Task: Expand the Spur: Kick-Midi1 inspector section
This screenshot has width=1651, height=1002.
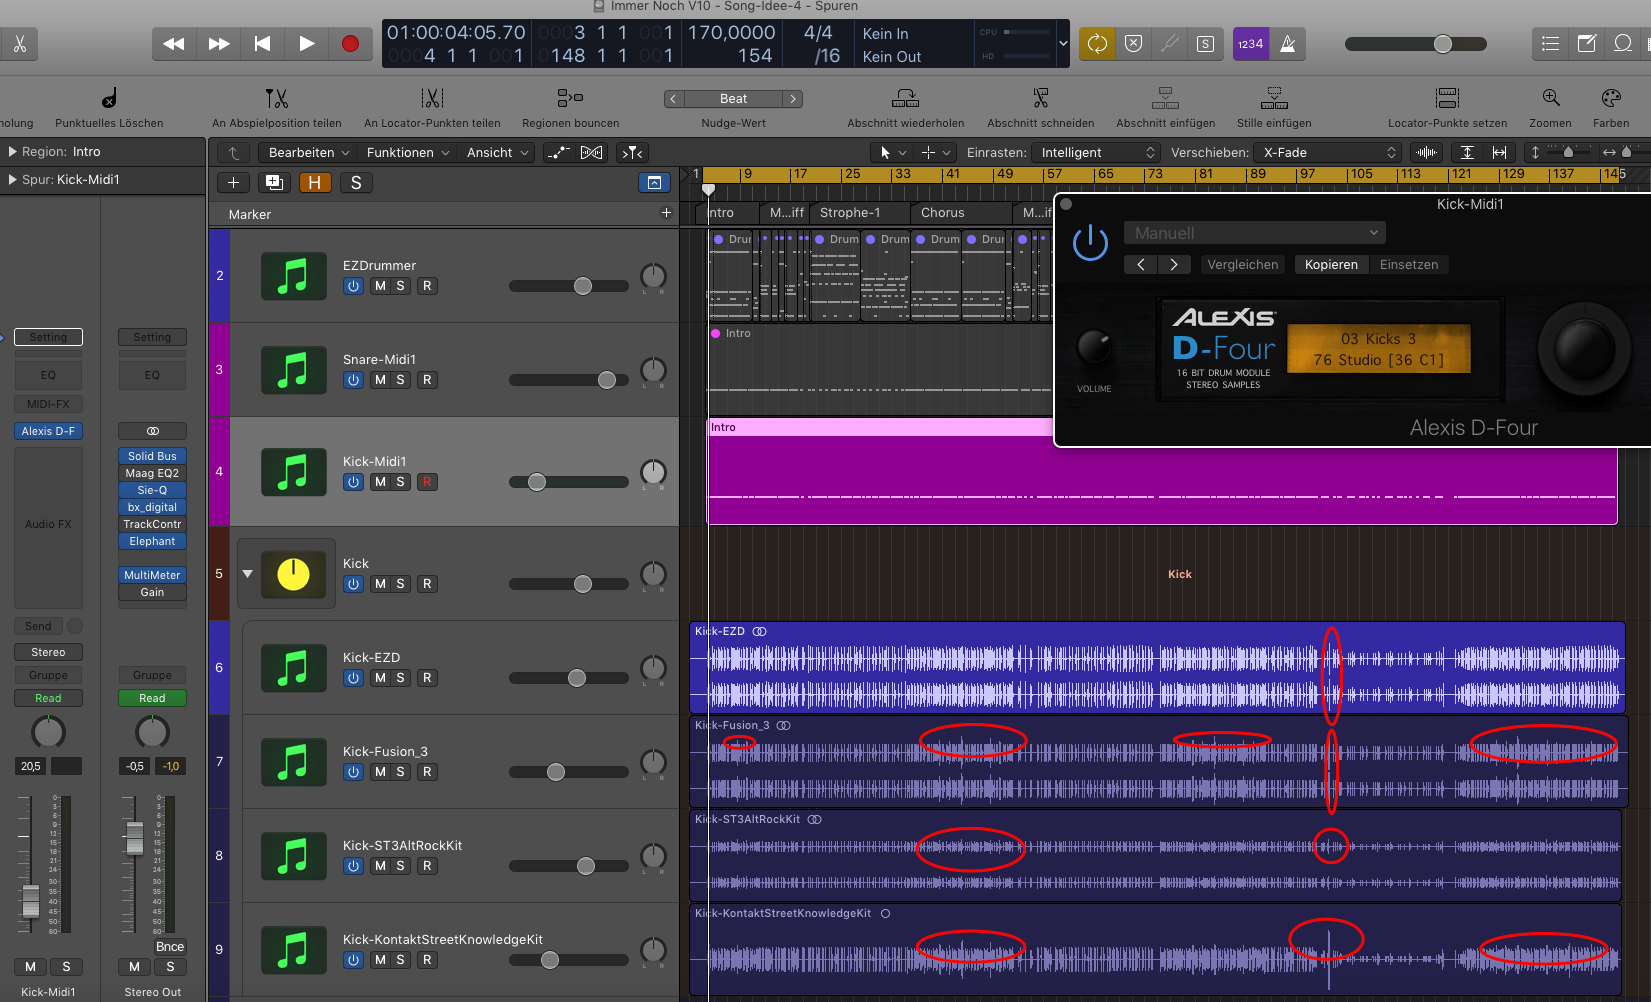Action: (13, 180)
